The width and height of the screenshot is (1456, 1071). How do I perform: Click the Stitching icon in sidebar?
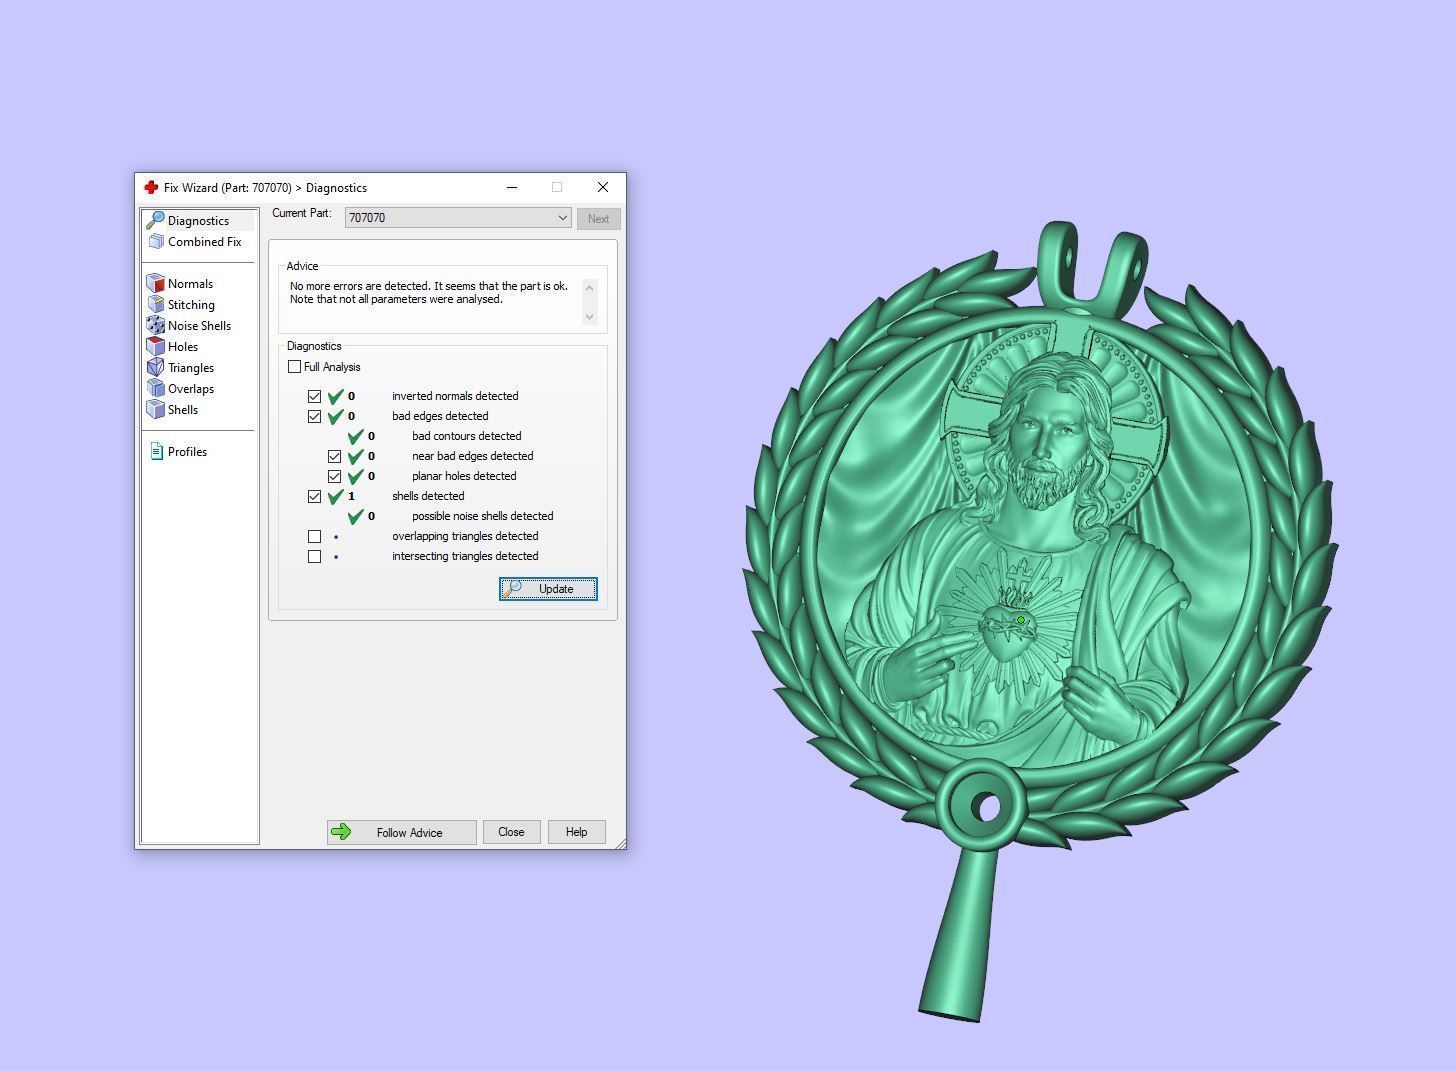tap(155, 305)
